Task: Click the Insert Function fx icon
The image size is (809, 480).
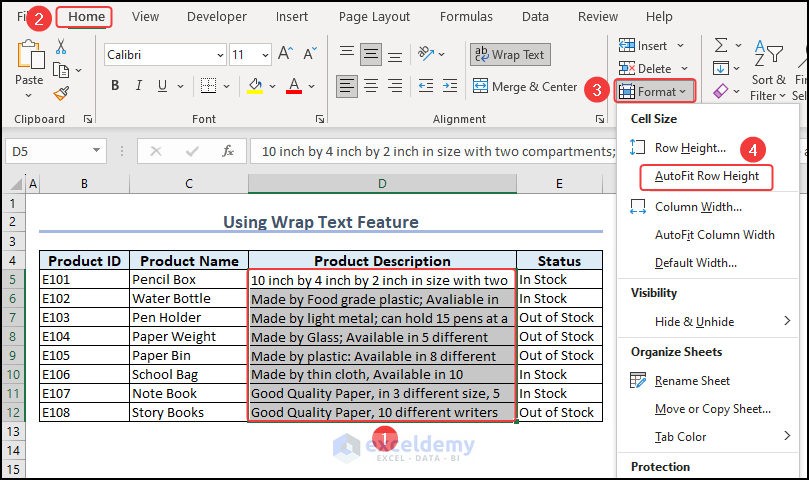Action: [228, 151]
